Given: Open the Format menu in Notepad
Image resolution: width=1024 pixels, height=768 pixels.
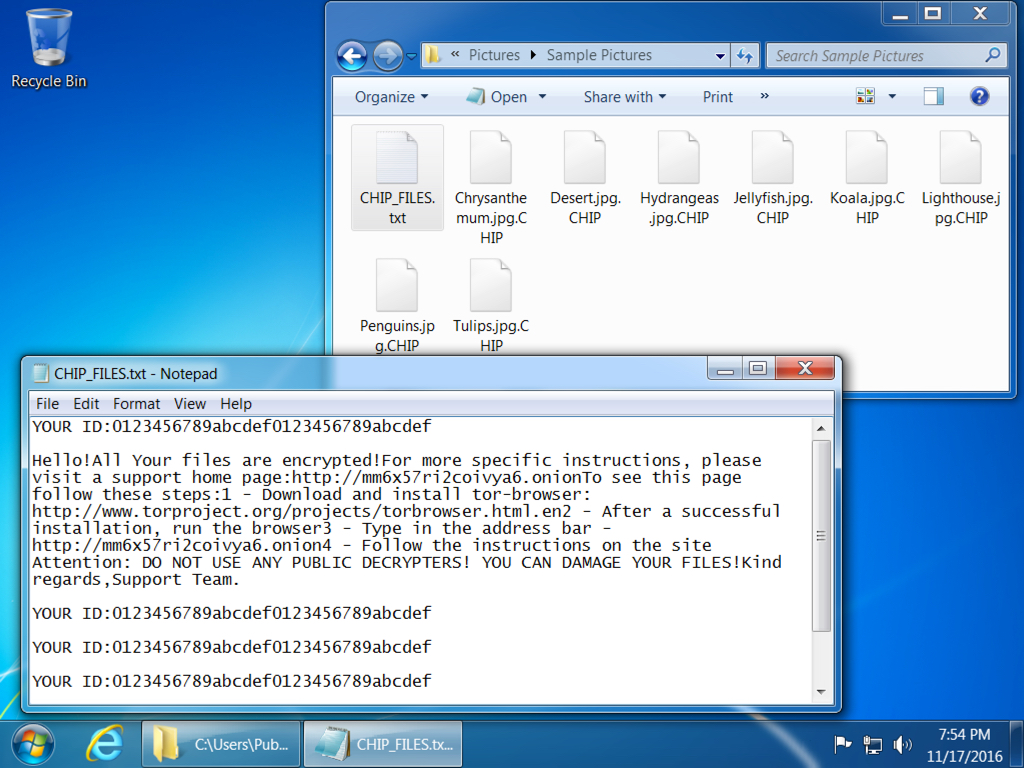Looking at the screenshot, I should (x=136, y=404).
